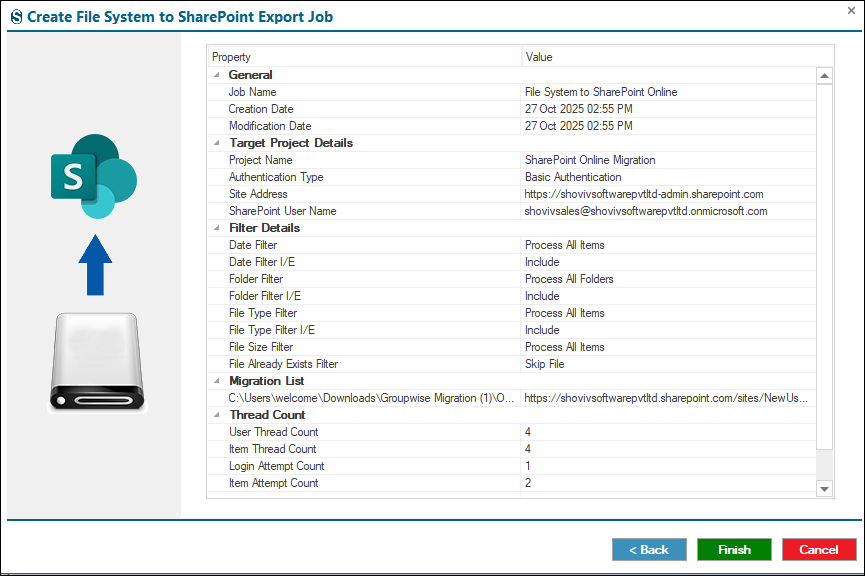
Task: Click the Item Attempt Count value 2
Action: [x=528, y=483]
